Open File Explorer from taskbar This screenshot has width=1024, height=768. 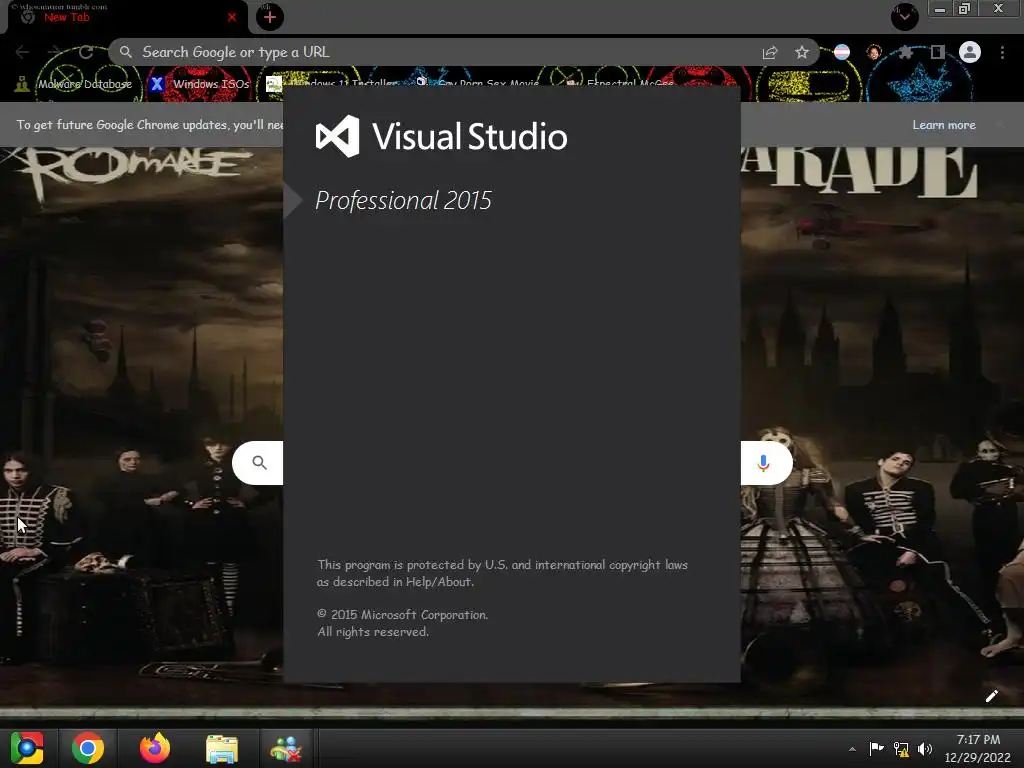point(222,748)
